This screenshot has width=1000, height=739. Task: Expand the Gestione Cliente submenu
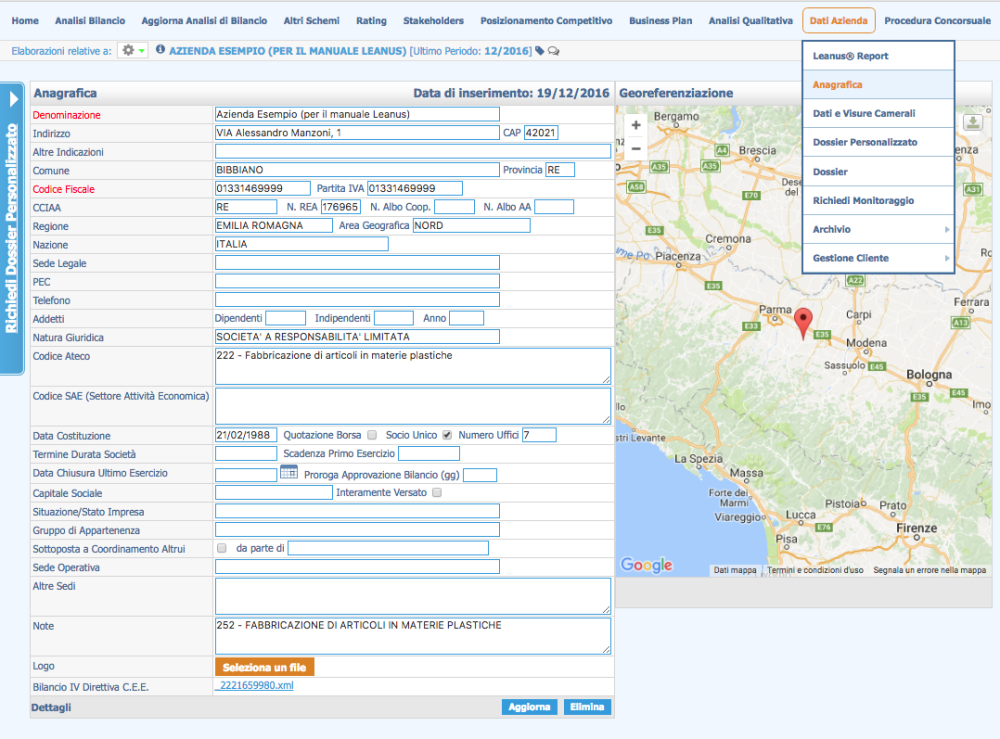[x=878, y=258]
